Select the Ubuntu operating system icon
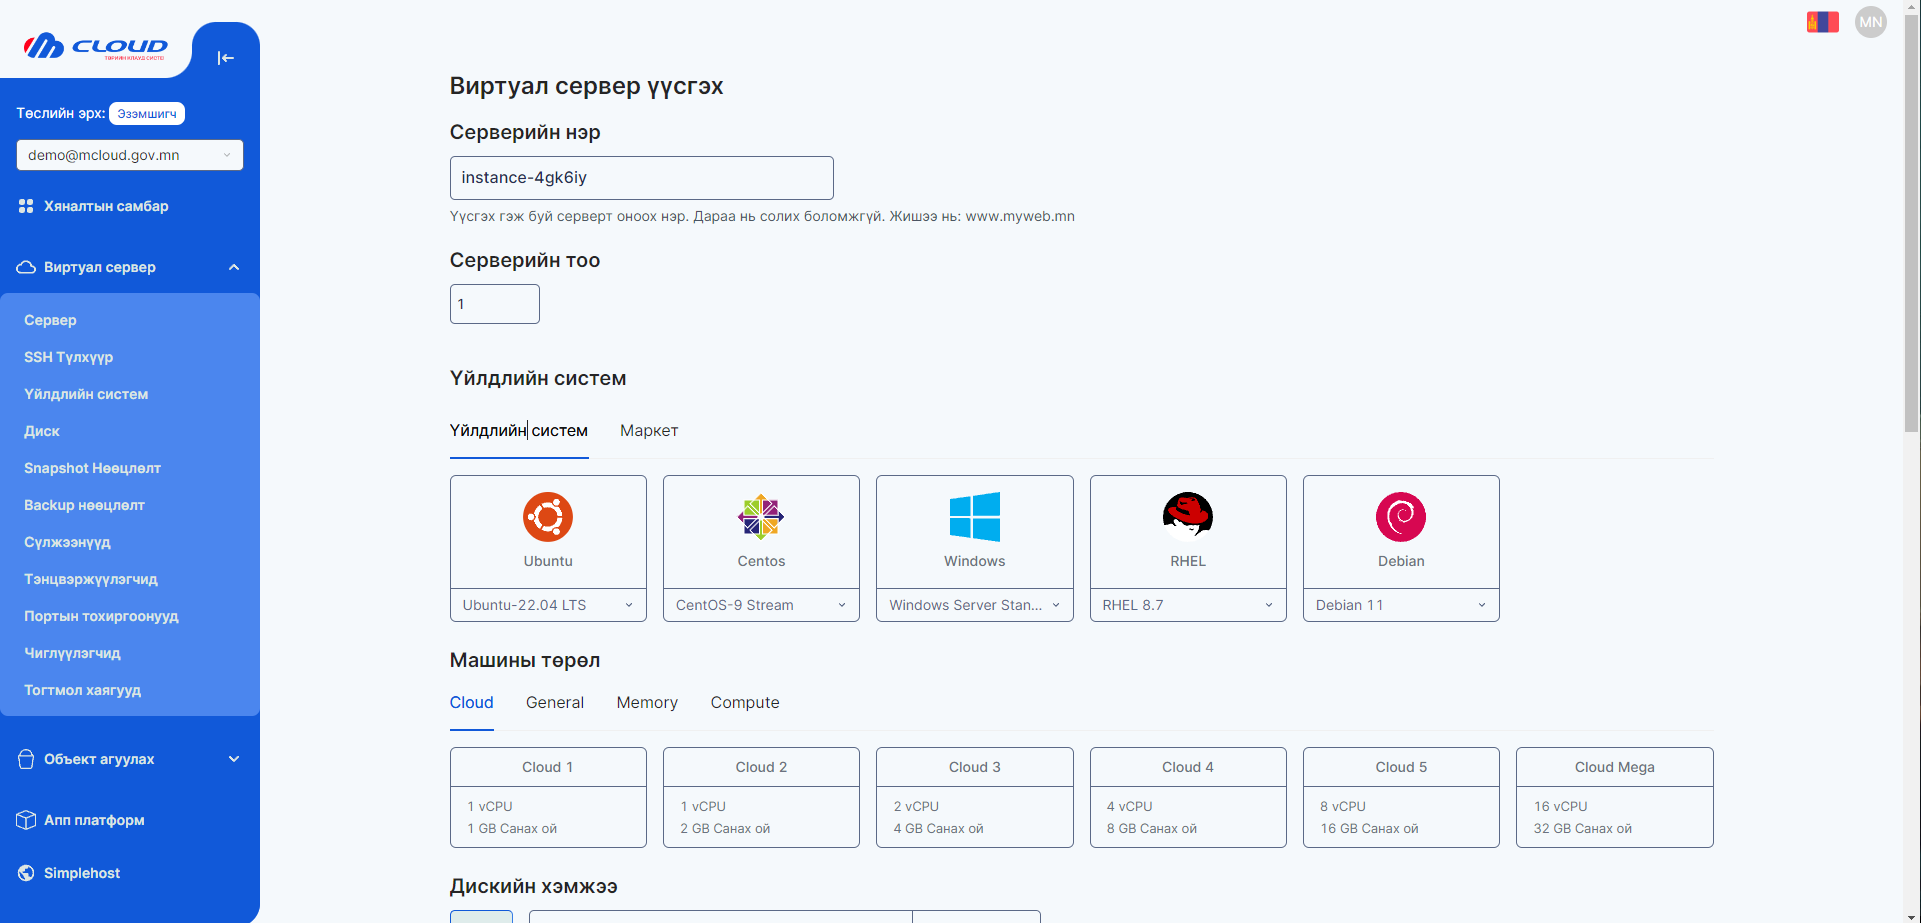1921x923 pixels. point(548,517)
